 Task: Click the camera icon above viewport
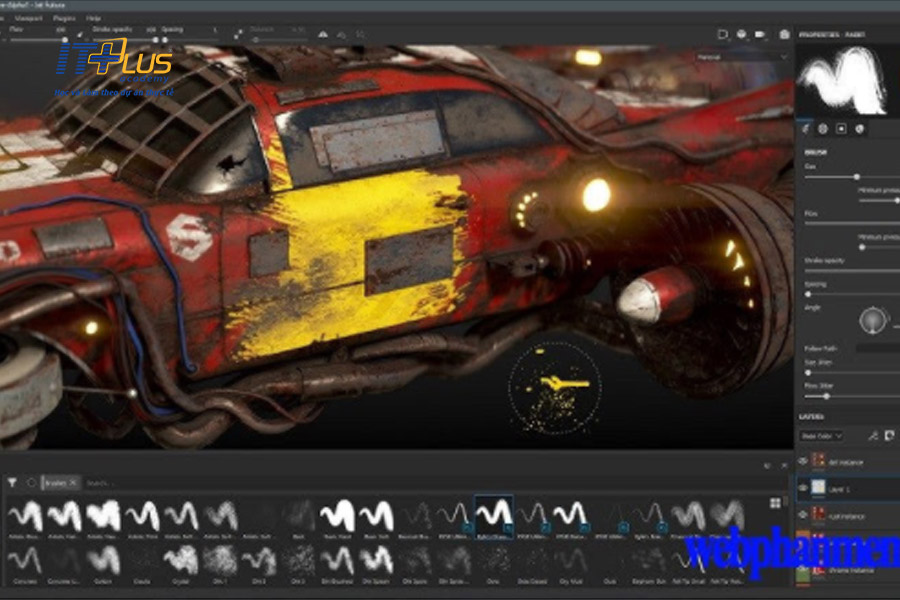point(784,34)
